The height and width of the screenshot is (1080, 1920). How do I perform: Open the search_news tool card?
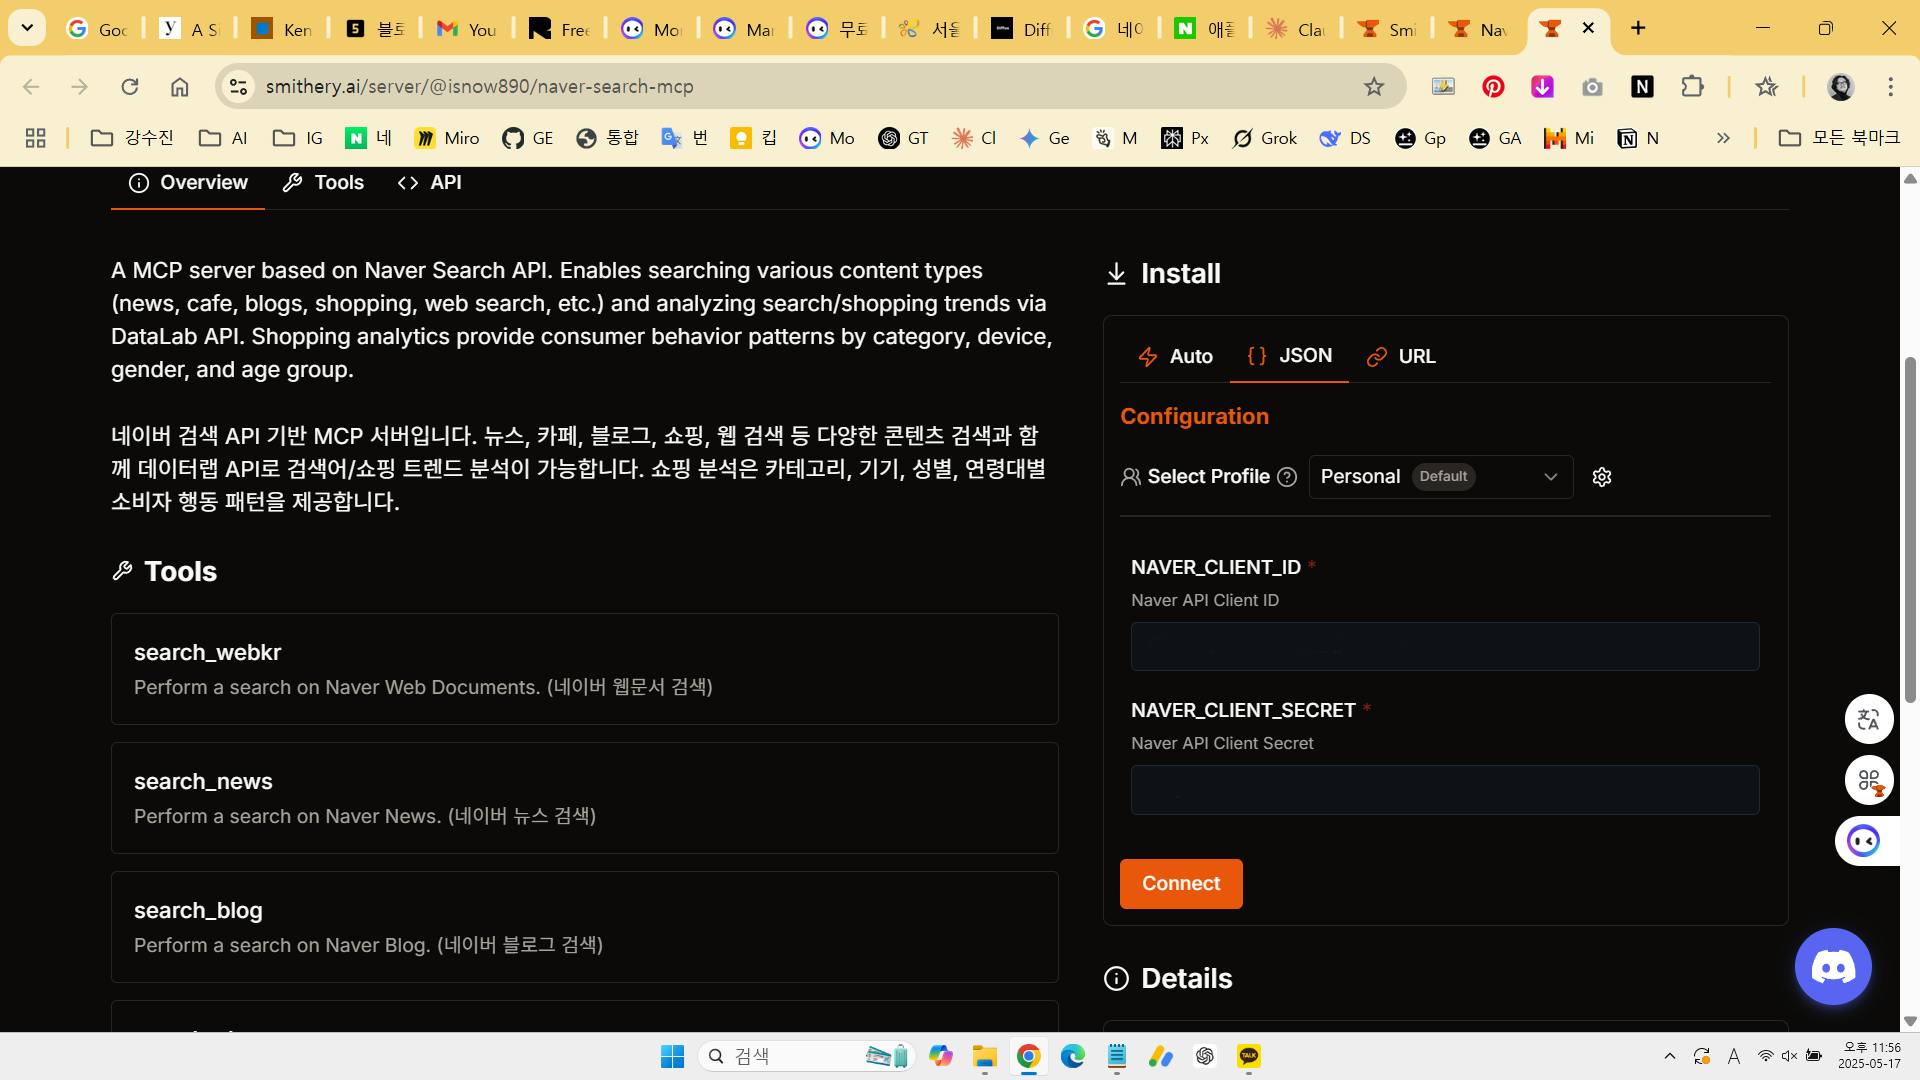tap(584, 797)
